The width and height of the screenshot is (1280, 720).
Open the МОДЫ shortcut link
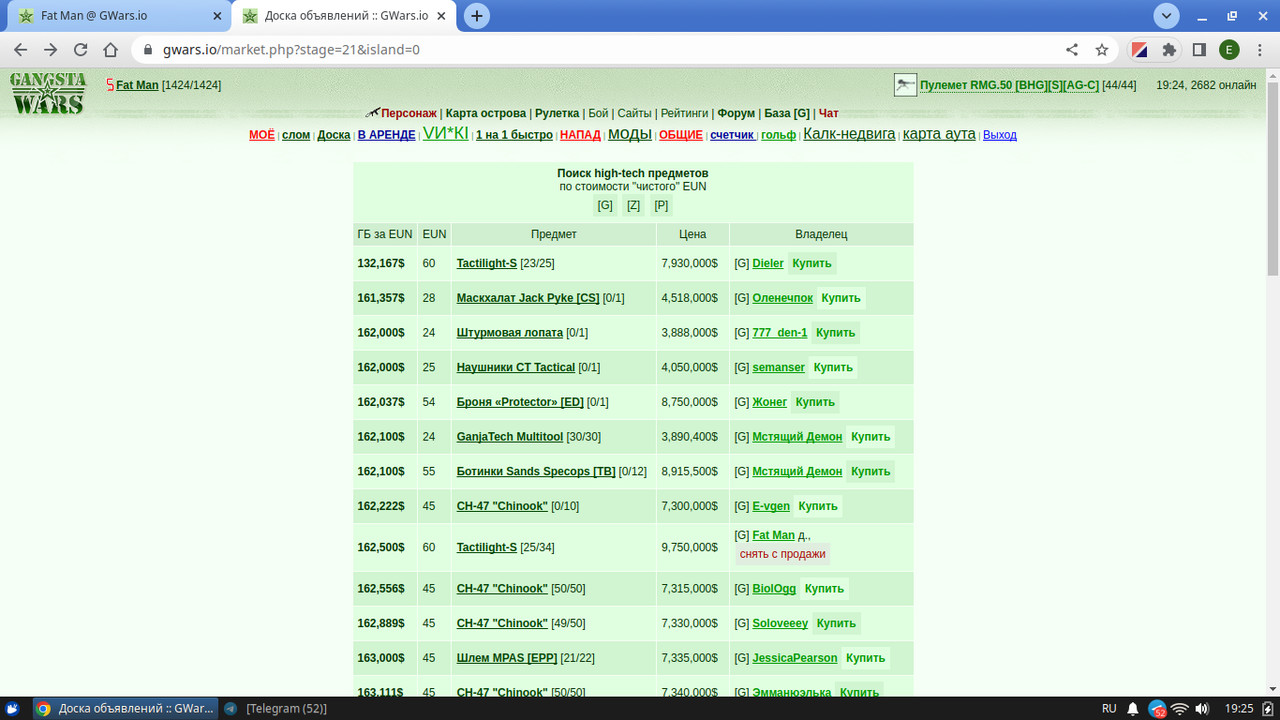[x=630, y=134]
